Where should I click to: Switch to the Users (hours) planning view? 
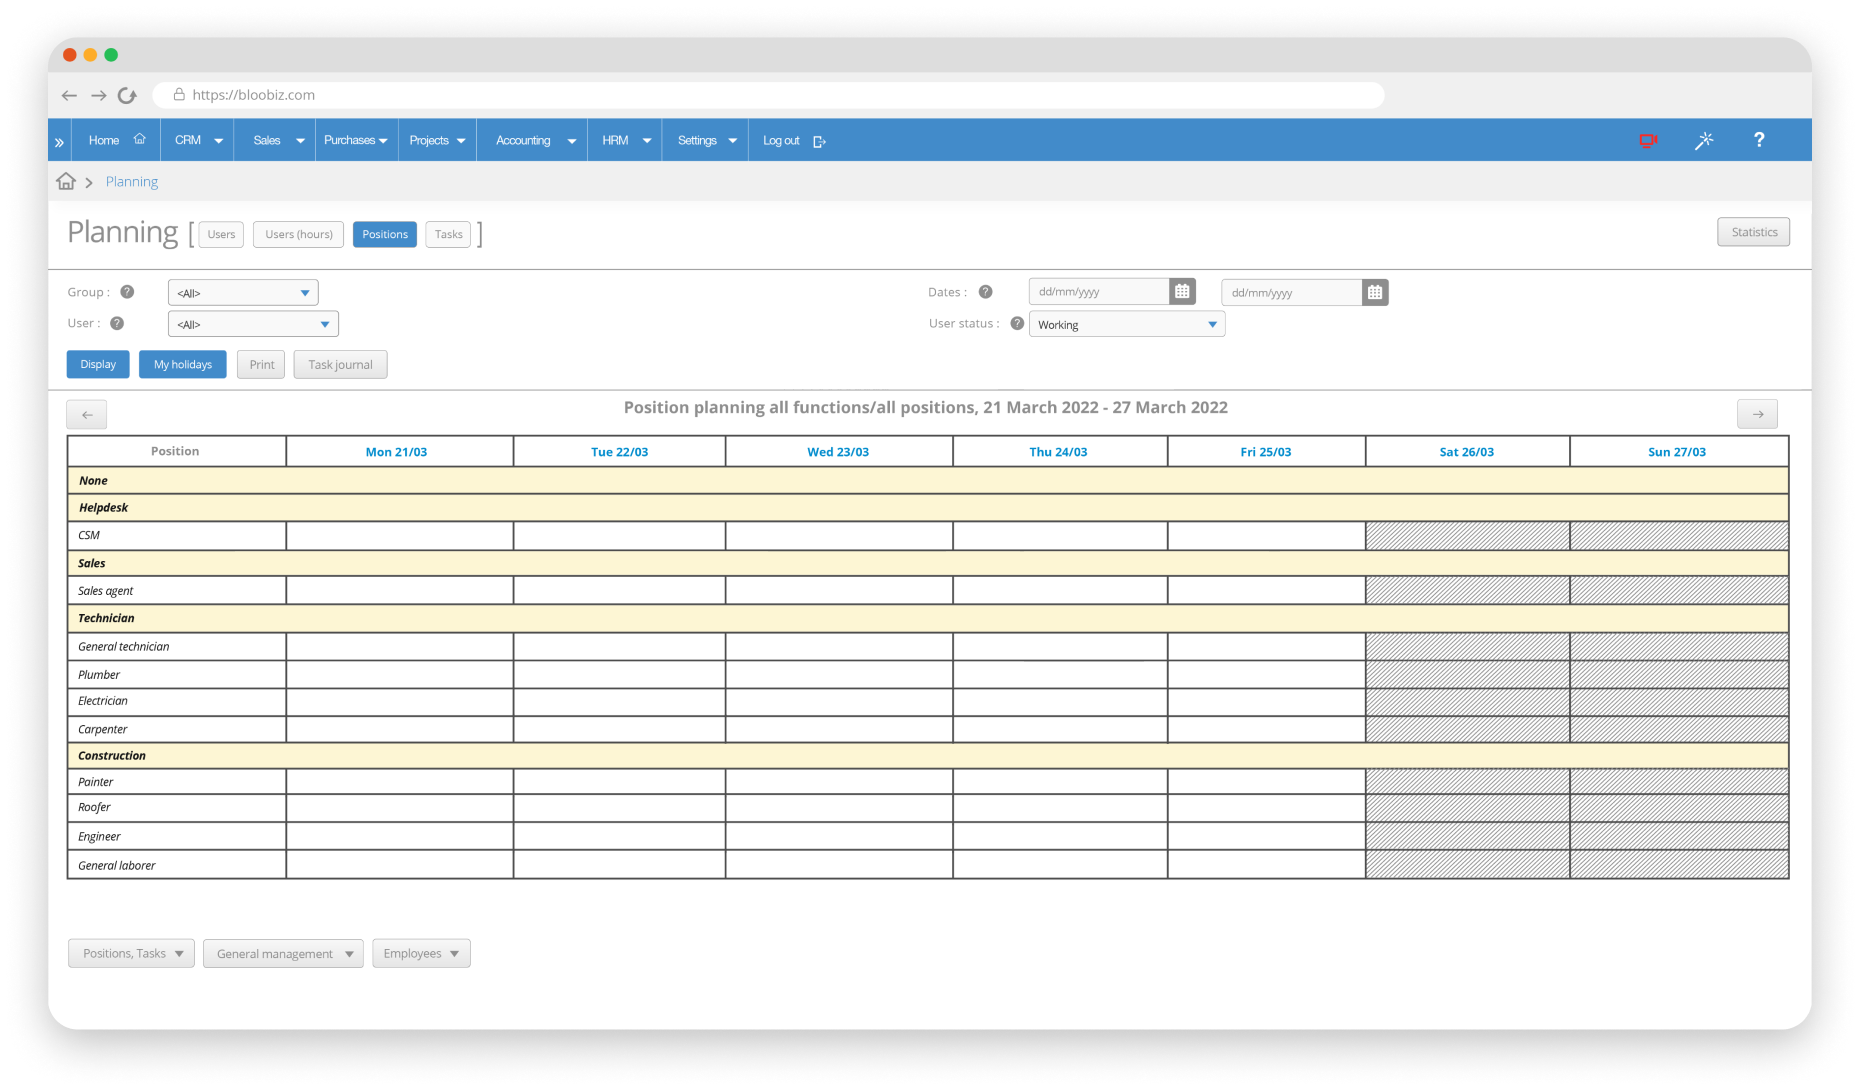299,234
